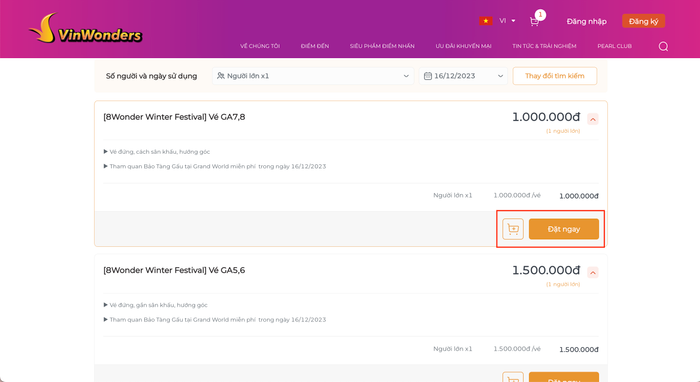Click the Đăng nhập link
The width and height of the screenshot is (700, 382).
[x=587, y=21]
